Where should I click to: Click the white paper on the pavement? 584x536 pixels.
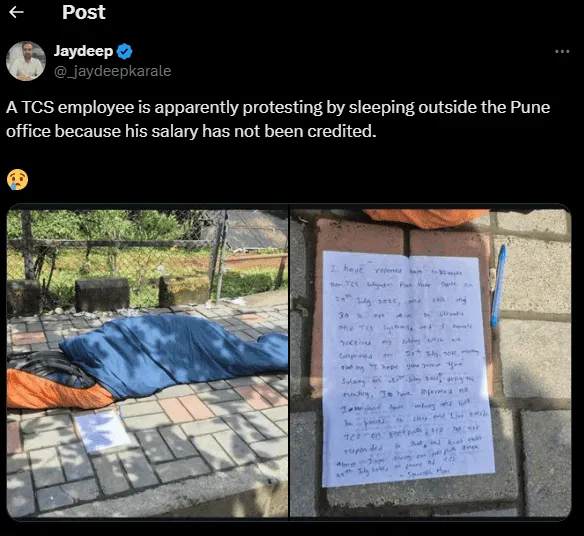[x=102, y=431]
